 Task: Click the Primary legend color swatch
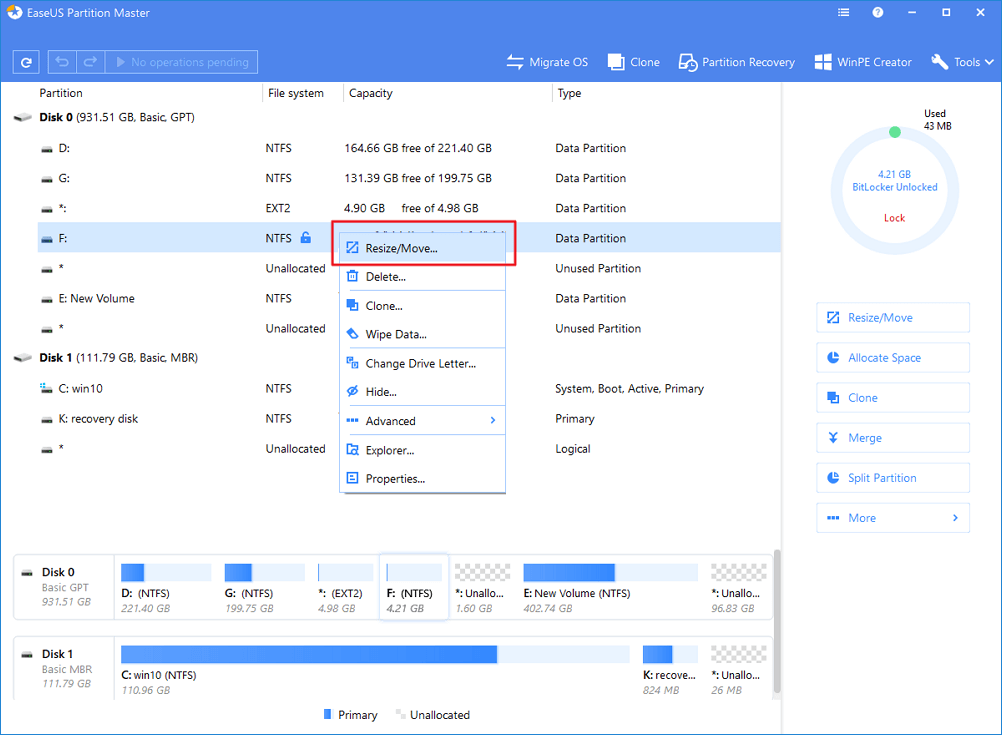[328, 714]
